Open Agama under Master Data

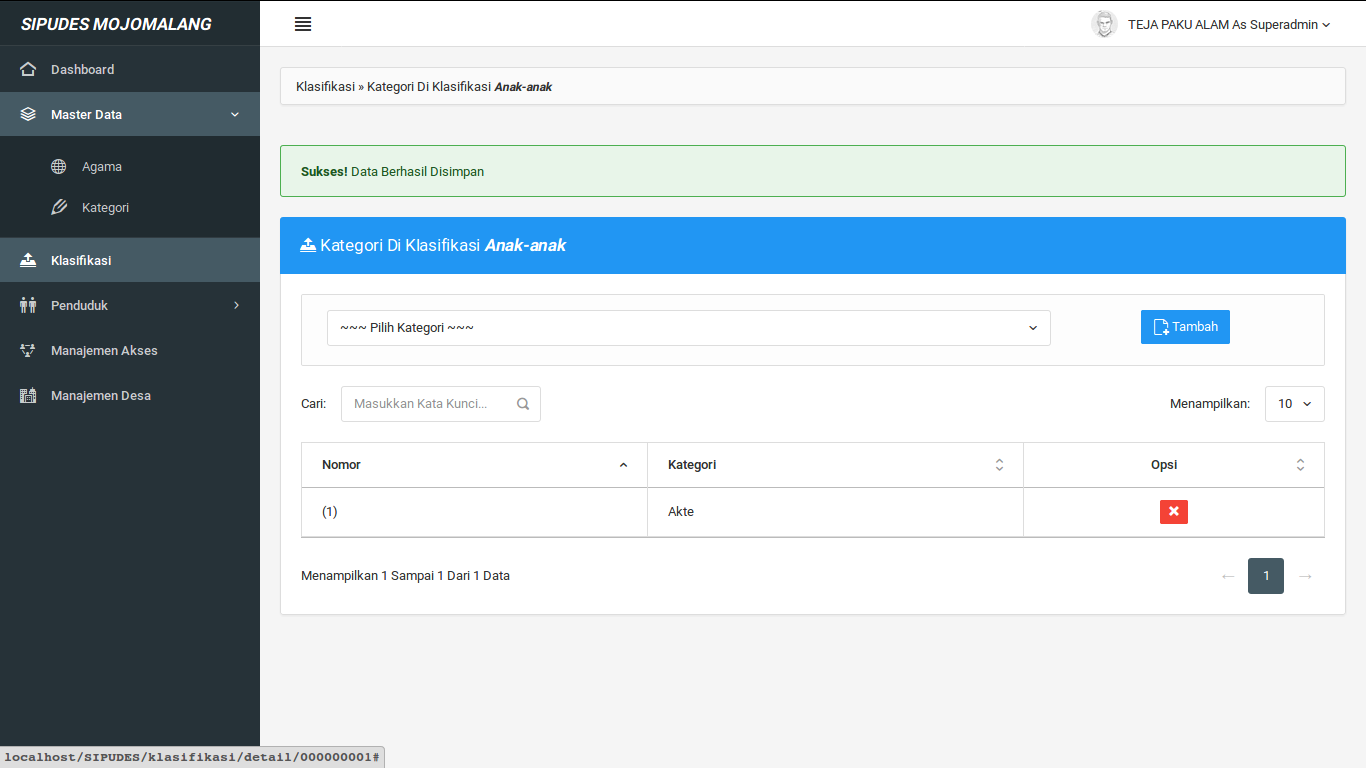tap(130, 167)
